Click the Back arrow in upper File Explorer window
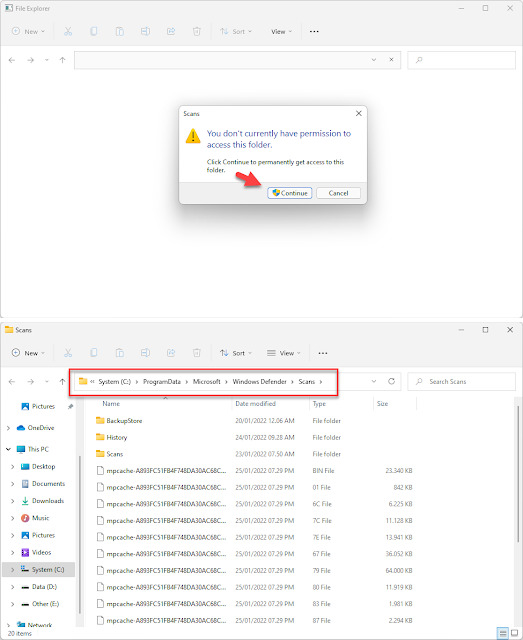Viewport: 523px width, 640px height. click(x=12, y=60)
